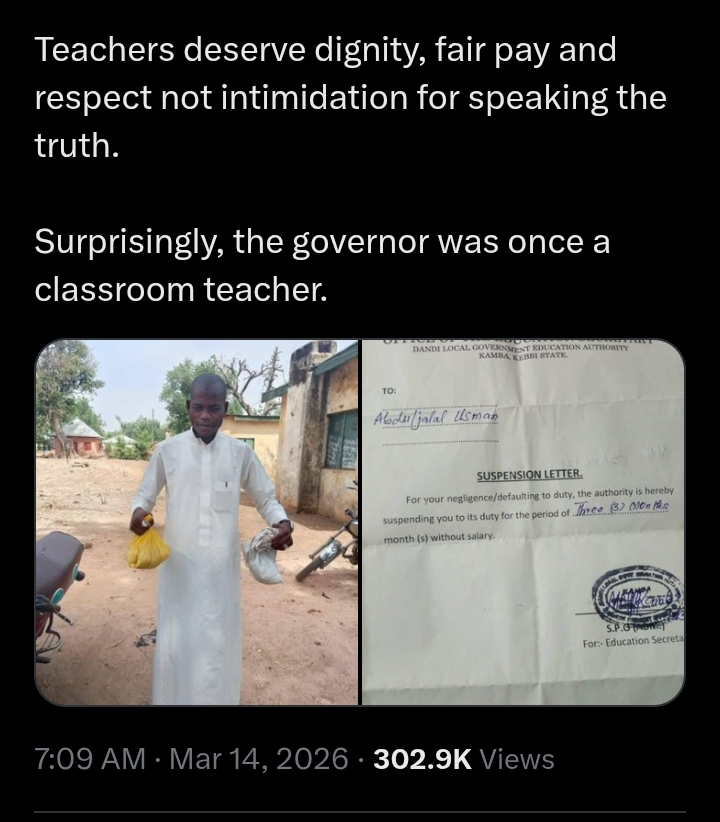Click the 7:09 AM timestamp
This screenshot has height=822, width=720.
[90, 759]
